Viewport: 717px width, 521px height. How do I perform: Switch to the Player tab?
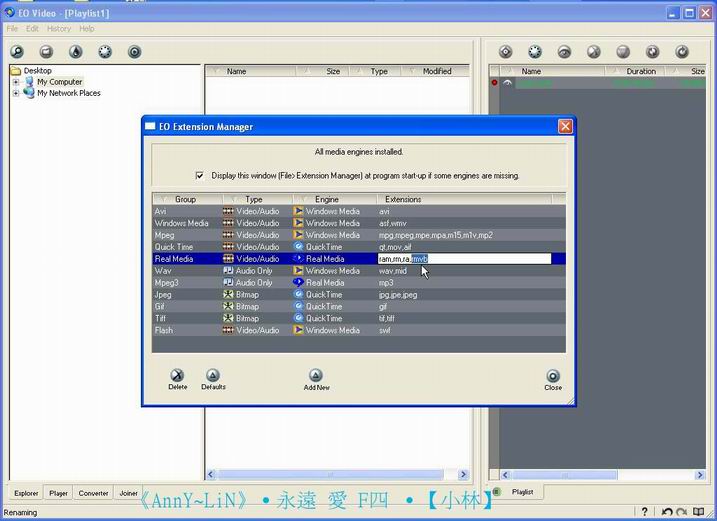(x=58, y=493)
